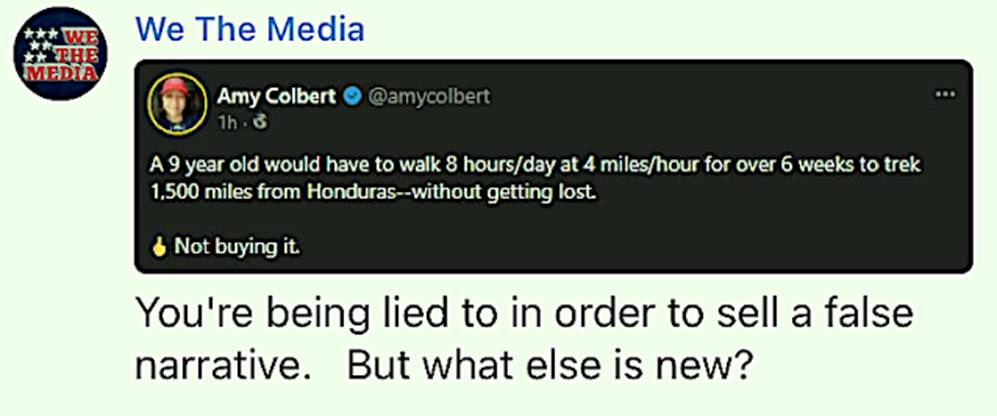Screen dimensions: 997x416
Task: Click the audience icon beside the timestamp
Action: 250,119
